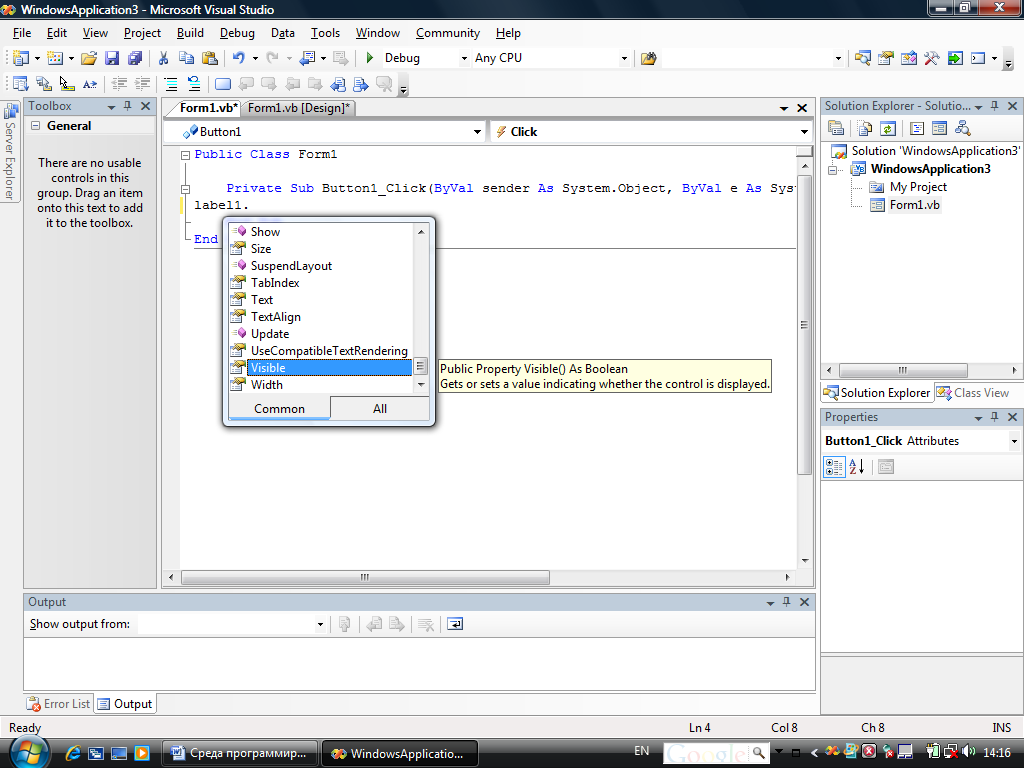1024x768 pixels.
Task: Open the Build menu
Action: [x=190, y=33]
